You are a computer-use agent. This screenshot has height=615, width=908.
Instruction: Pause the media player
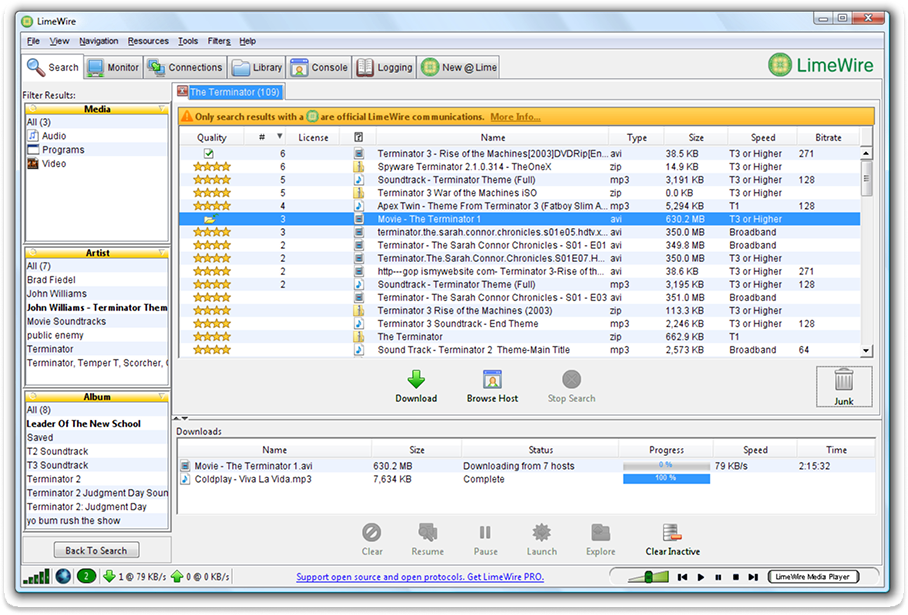click(x=718, y=577)
